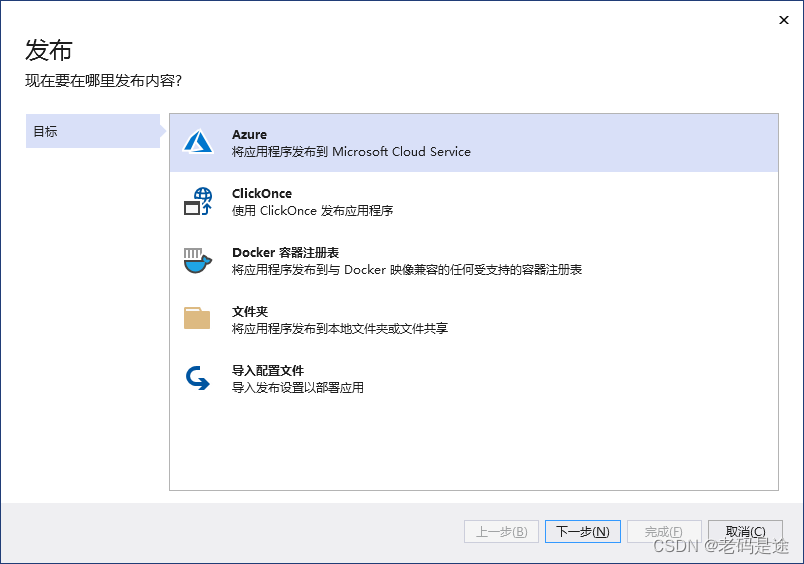Click the 完成(F) button
The image size is (804, 564).
664,532
